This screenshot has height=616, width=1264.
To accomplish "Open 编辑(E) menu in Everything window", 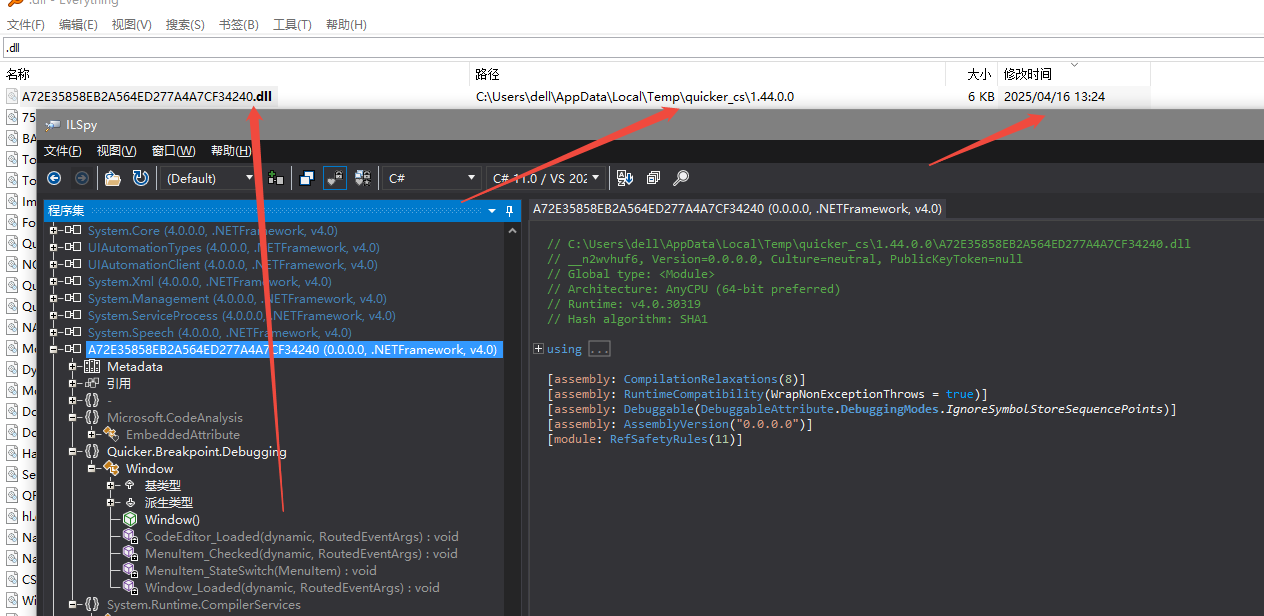I will [x=78, y=24].
